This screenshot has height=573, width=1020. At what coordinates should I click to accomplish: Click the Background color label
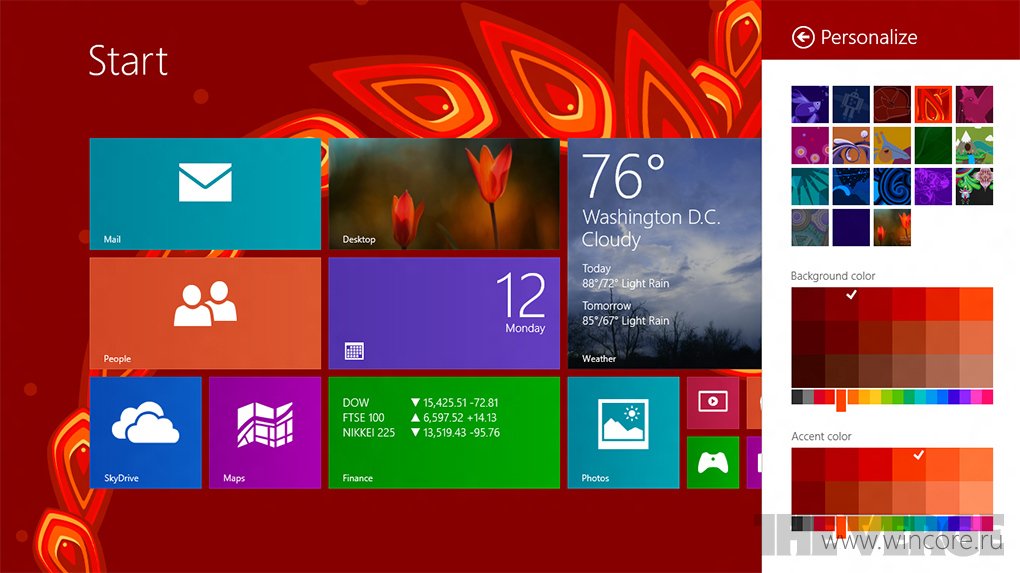(833, 276)
